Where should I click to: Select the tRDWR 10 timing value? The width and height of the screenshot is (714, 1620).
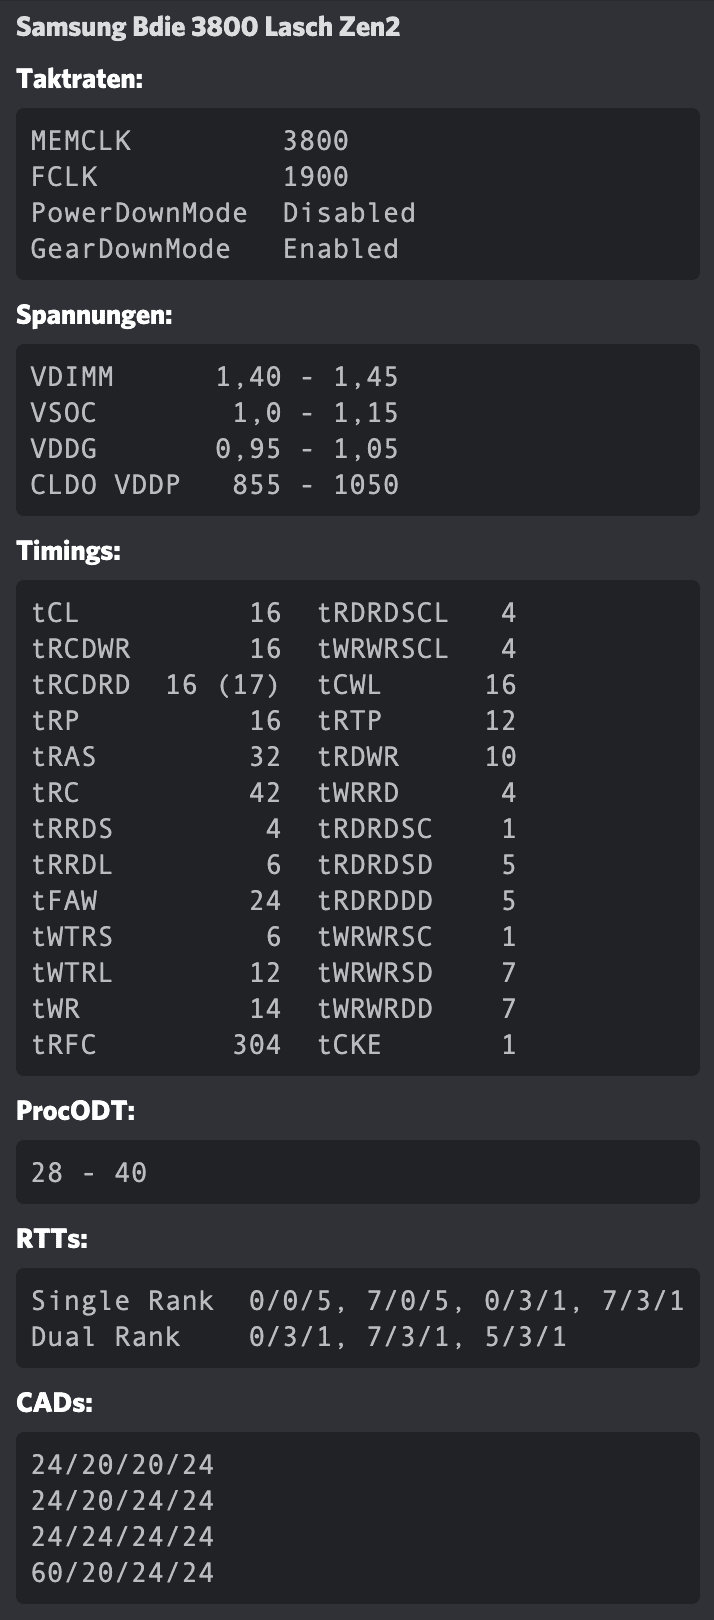coord(417,757)
